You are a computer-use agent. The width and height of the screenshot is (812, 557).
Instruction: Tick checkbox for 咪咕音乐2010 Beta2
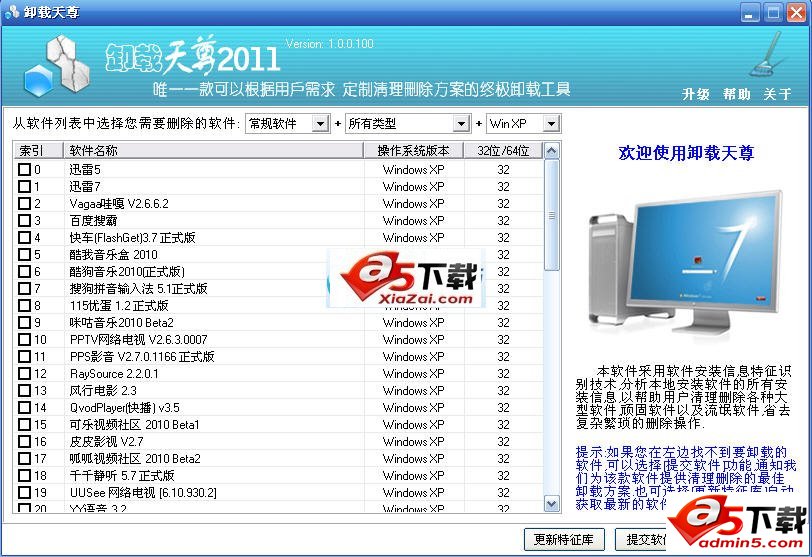pyautogui.click(x=24, y=323)
